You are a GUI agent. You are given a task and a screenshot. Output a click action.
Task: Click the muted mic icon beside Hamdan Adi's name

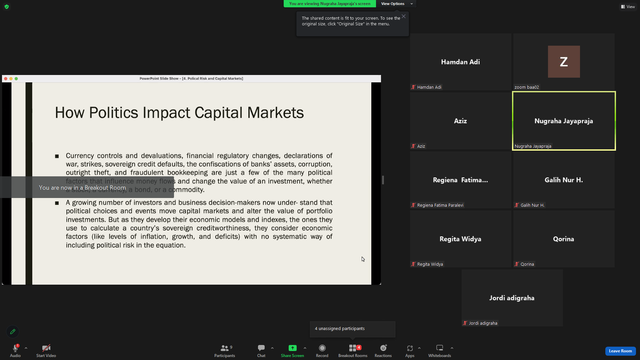pos(413,87)
